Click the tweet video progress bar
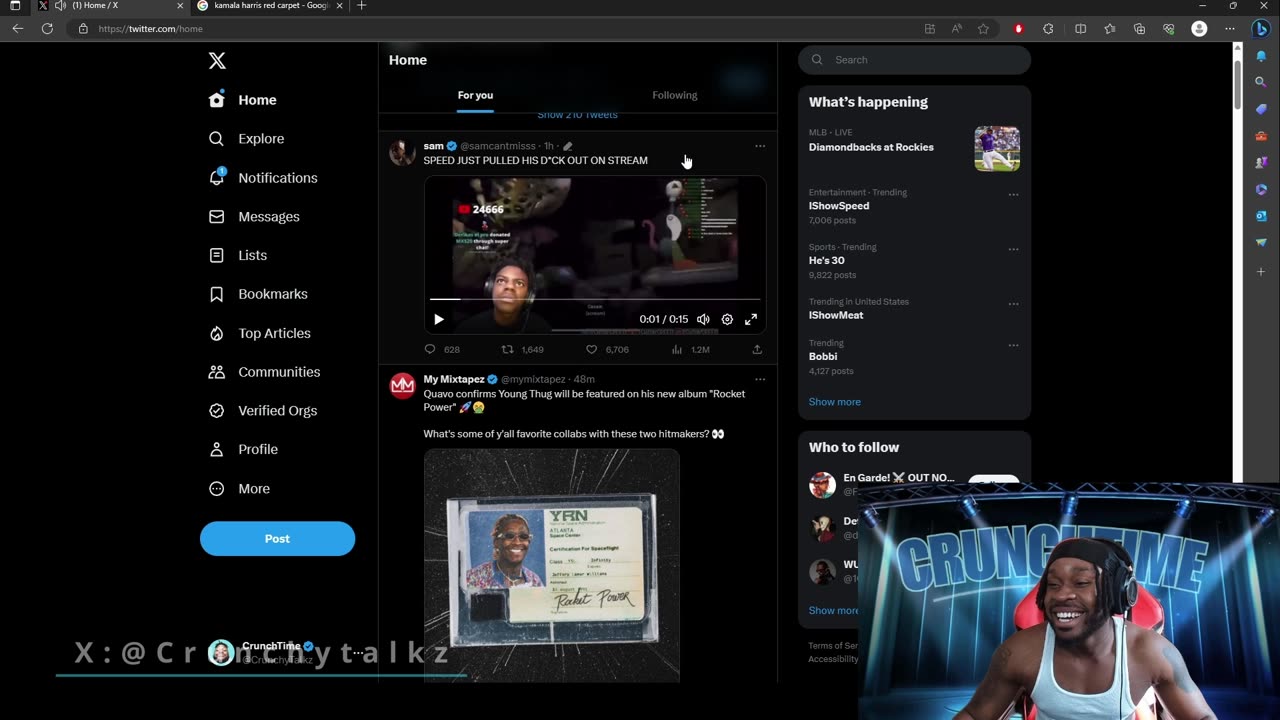 (x=595, y=299)
